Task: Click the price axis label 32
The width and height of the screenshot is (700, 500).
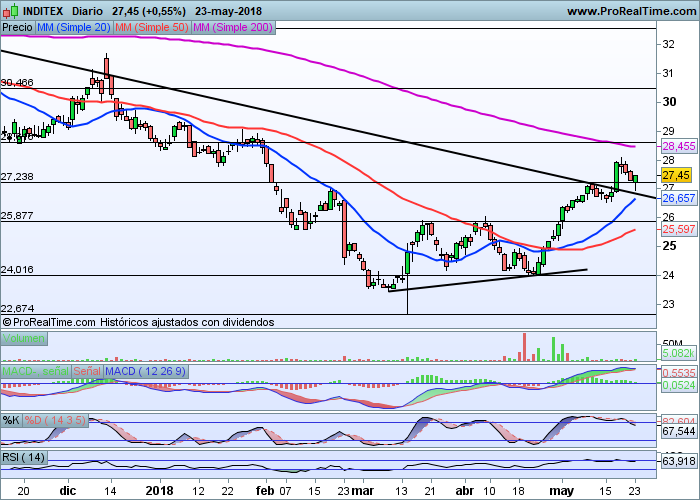Action: (668, 44)
